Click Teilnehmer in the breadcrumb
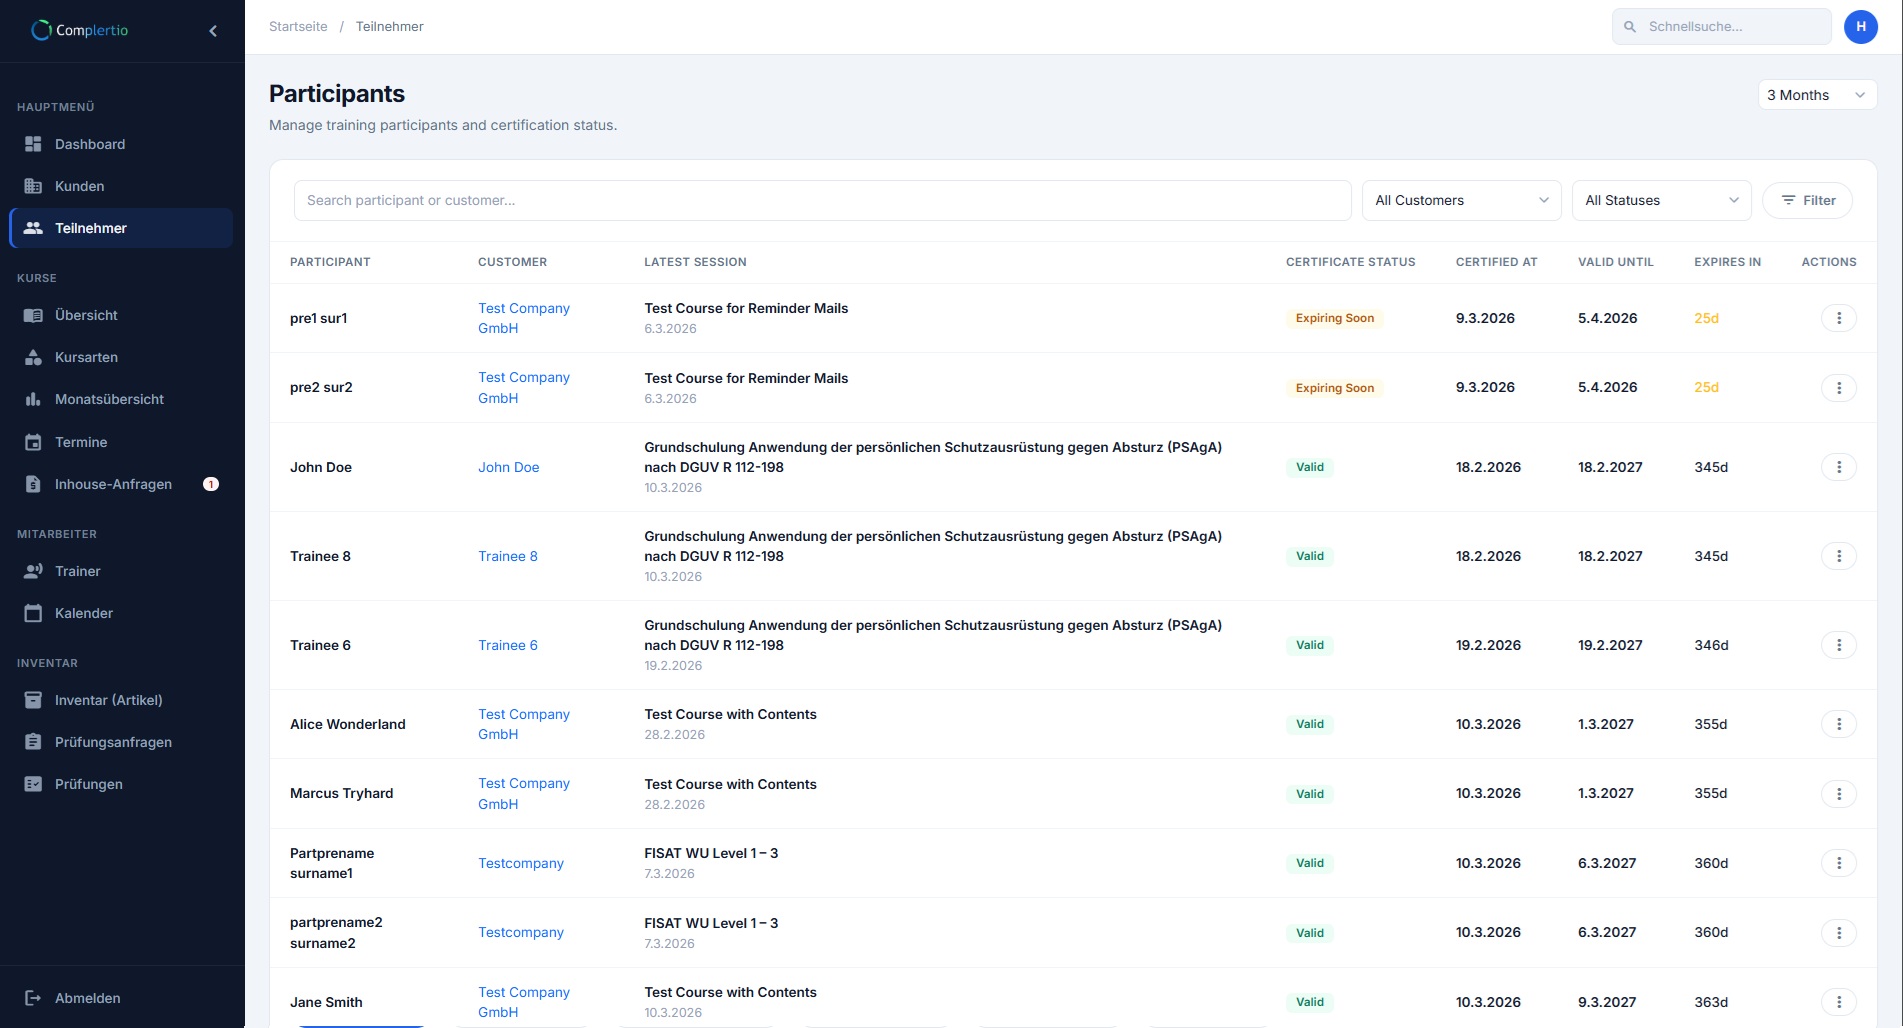This screenshot has width=1903, height=1028. (x=389, y=27)
